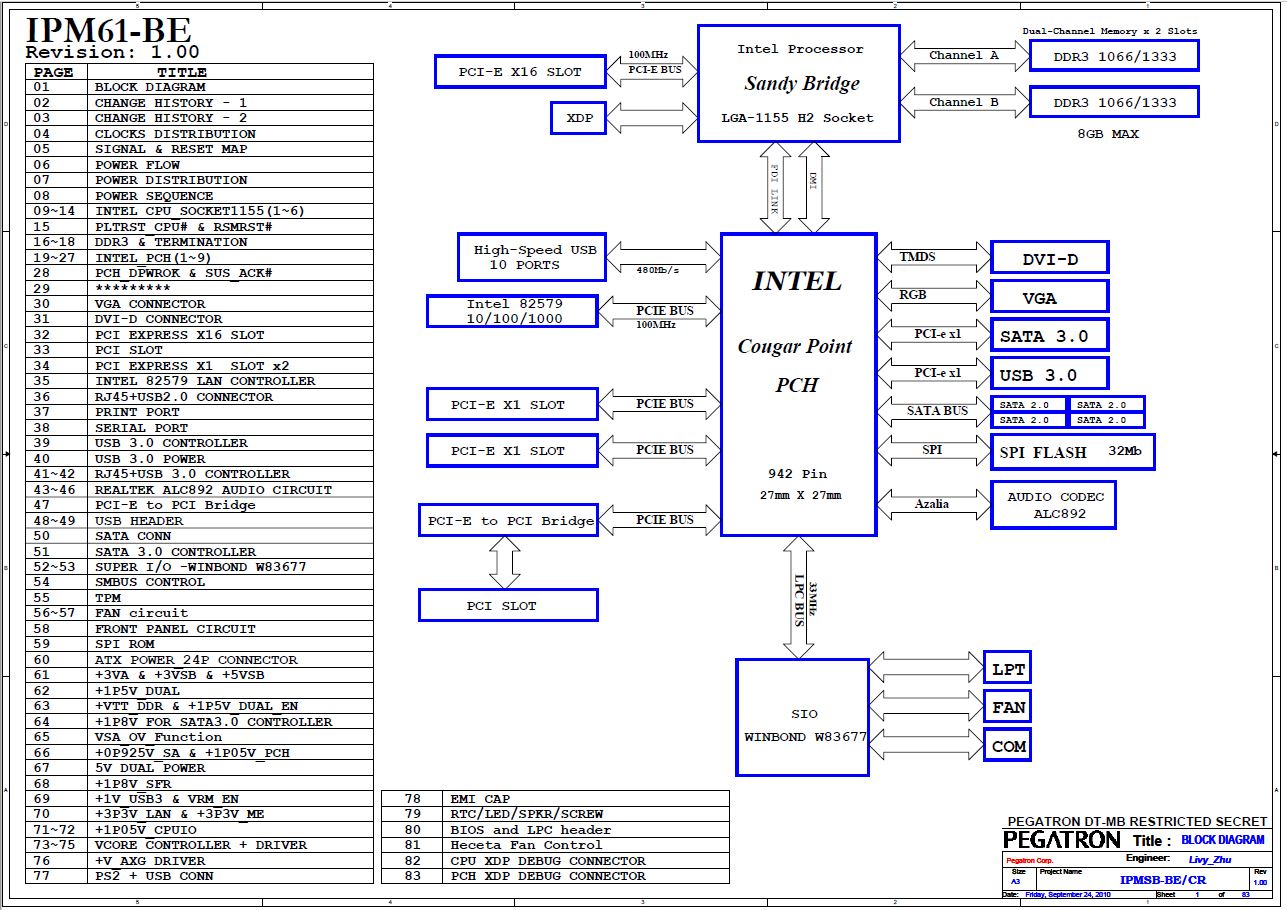Image resolution: width=1287 pixels, height=910 pixels.
Task: Click the POWER FLOW row
Action: click(199, 165)
